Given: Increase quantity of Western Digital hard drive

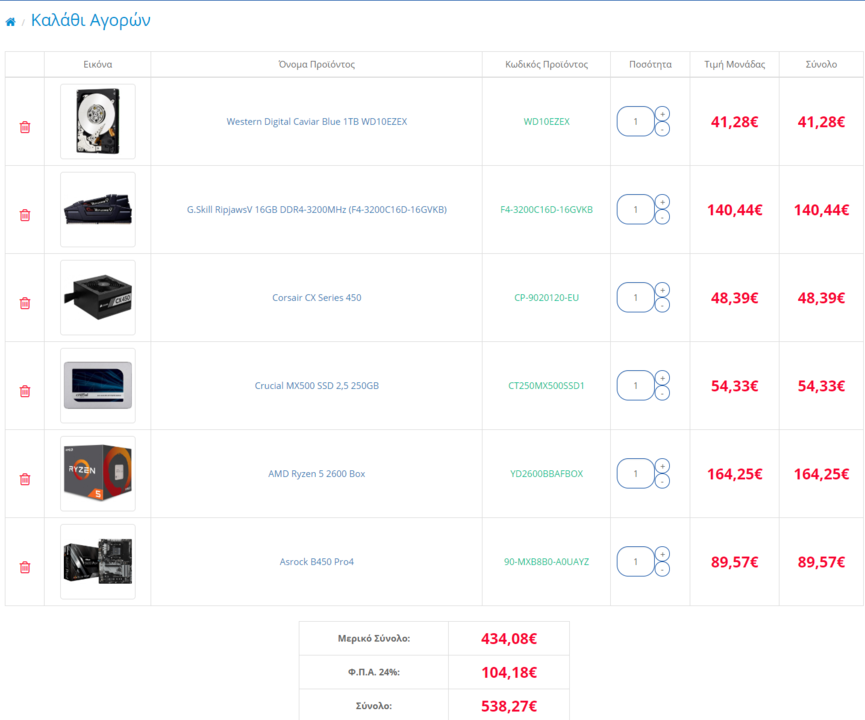Looking at the screenshot, I should tap(663, 114).
